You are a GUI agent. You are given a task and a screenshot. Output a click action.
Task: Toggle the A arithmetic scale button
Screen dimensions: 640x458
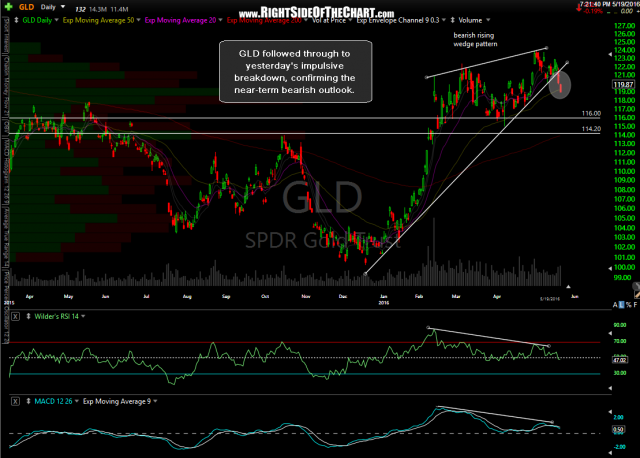coord(615,305)
